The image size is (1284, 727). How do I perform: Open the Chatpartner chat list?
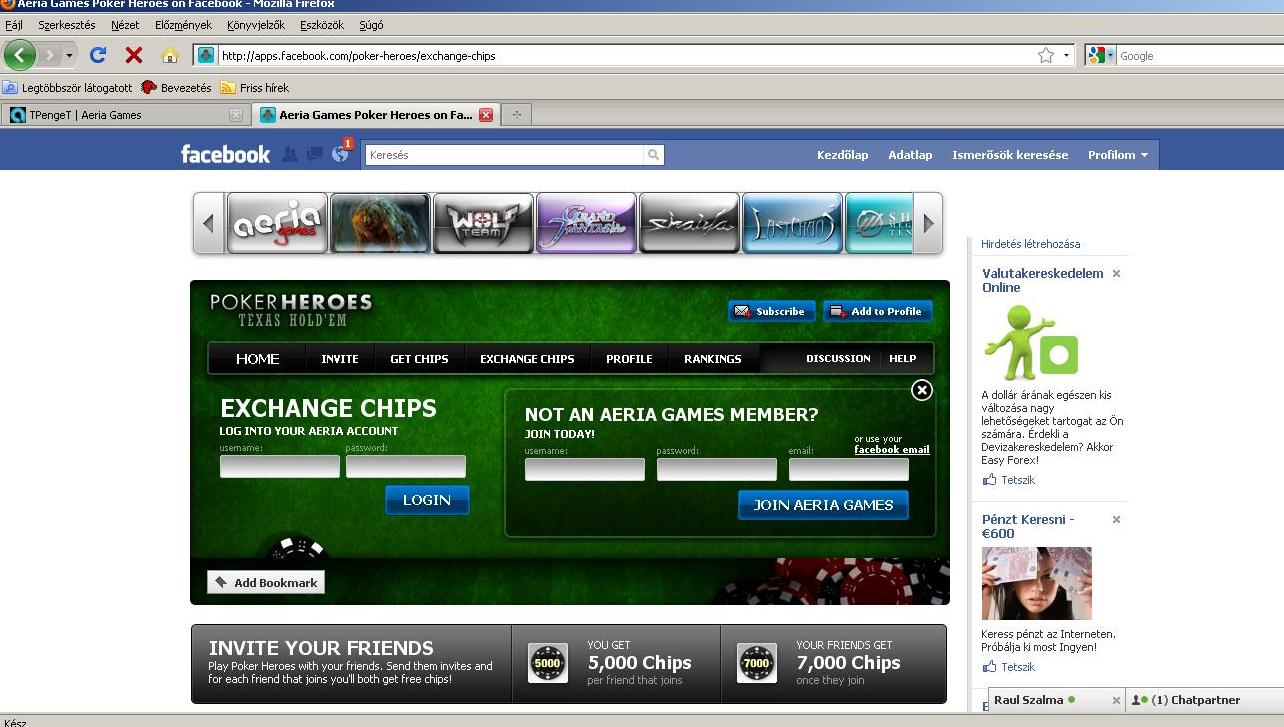coord(1205,700)
